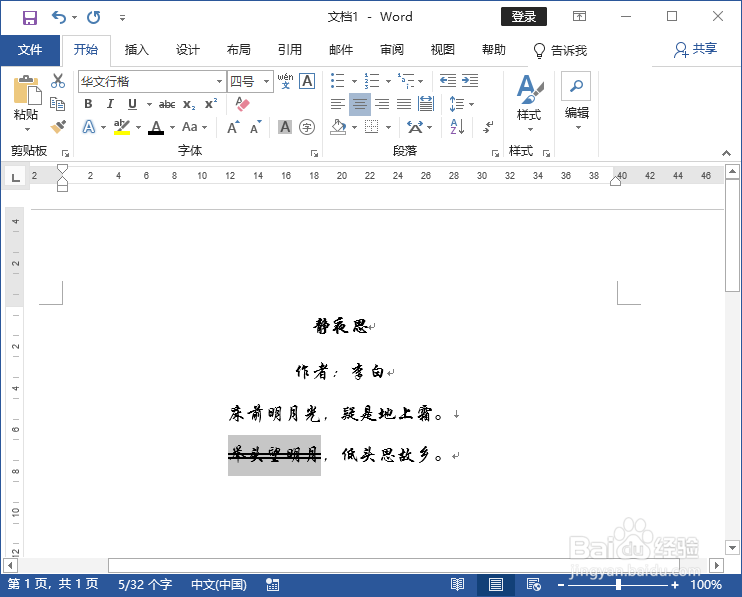Click the zoom slider handle
This screenshot has width=742, height=597.
pos(618,585)
